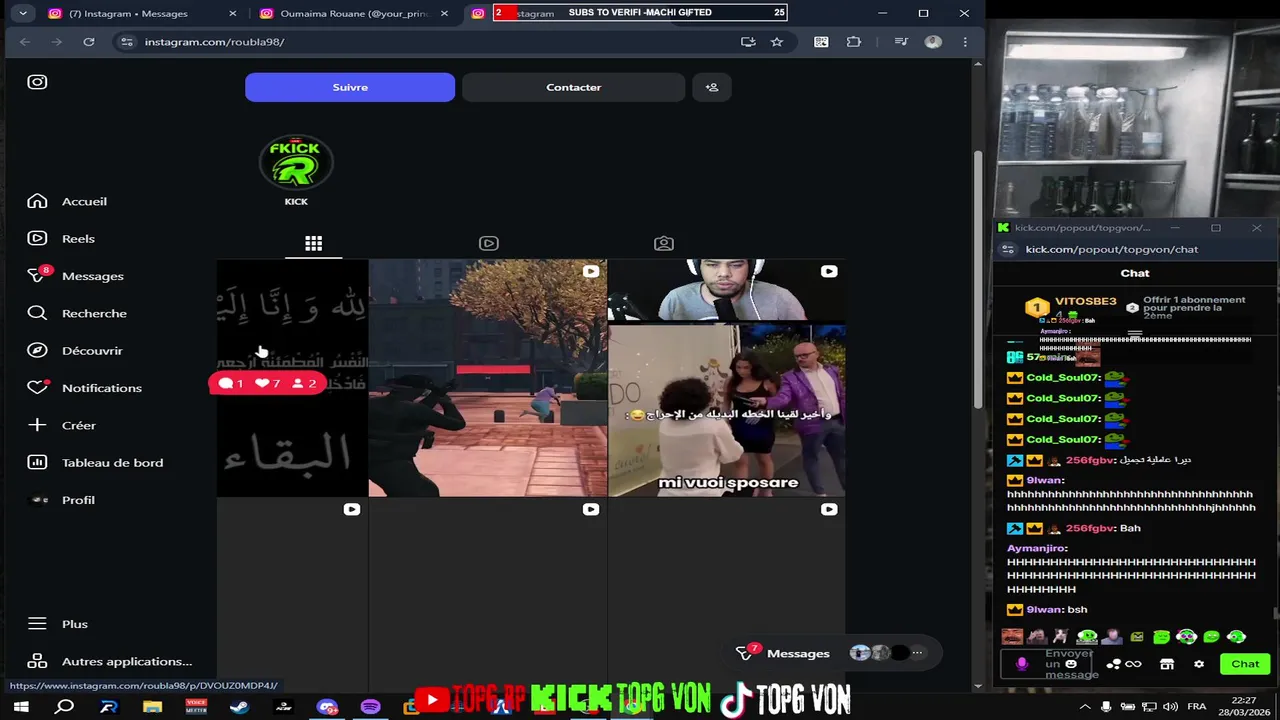
Task: Select the posts grid tab
Action: pyautogui.click(x=313, y=243)
